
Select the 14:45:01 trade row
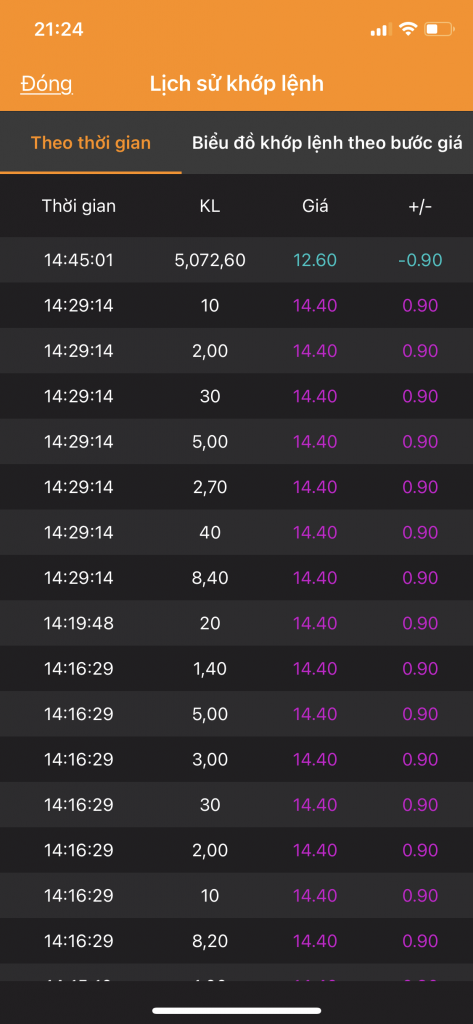(x=236, y=260)
